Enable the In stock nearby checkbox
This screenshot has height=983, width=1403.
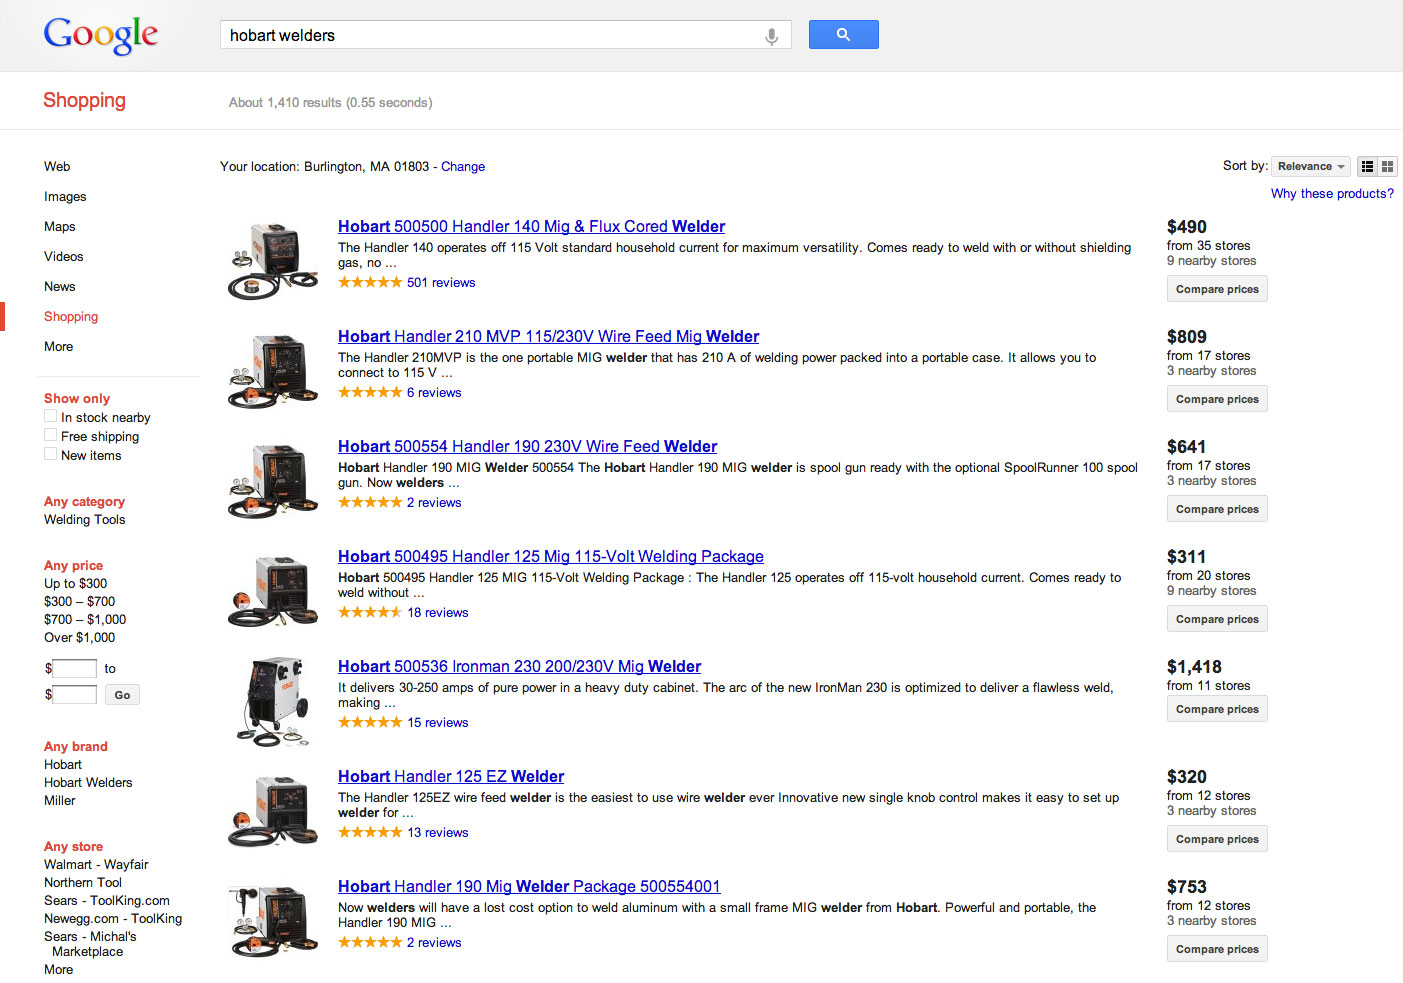pyautogui.click(x=50, y=416)
